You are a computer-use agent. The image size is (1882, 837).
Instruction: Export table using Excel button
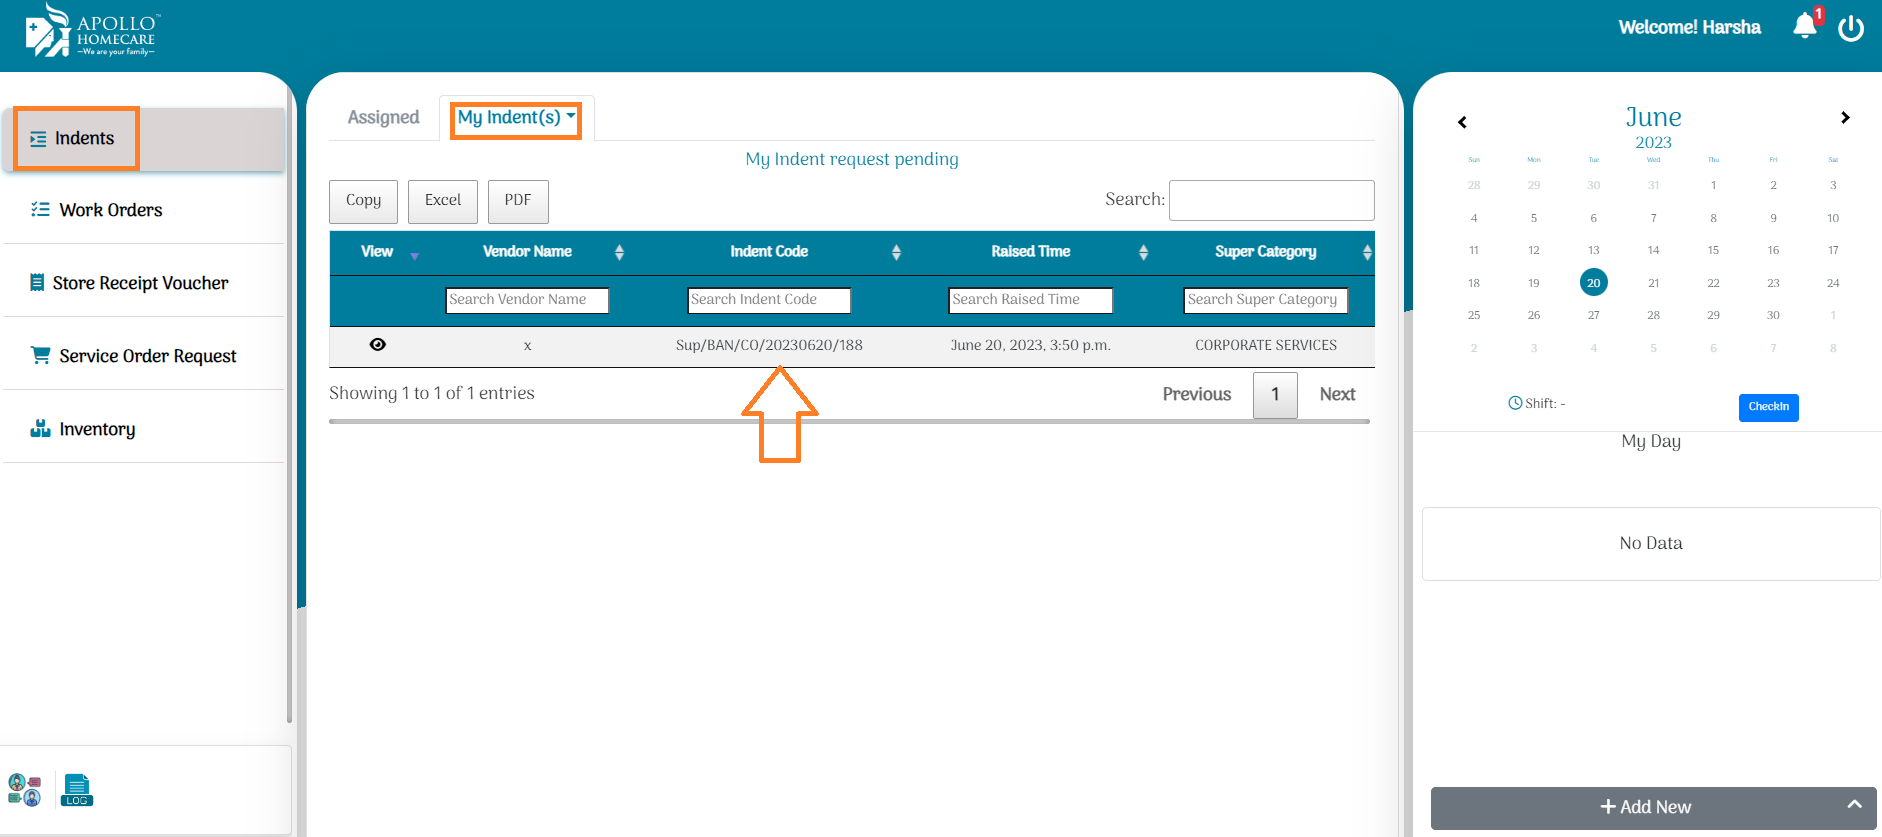443,201
